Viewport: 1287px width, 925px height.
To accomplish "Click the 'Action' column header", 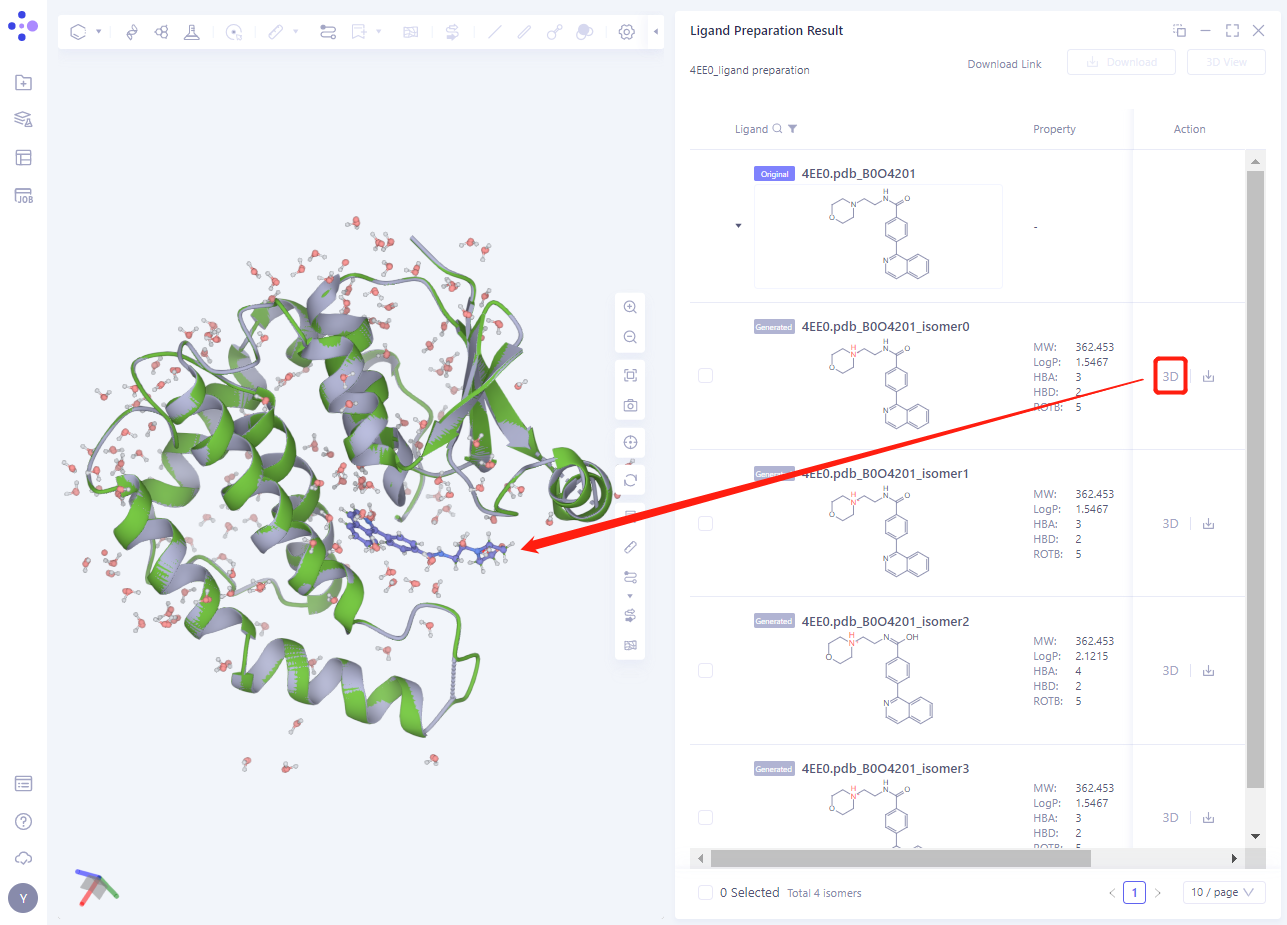I will 1189,129.
